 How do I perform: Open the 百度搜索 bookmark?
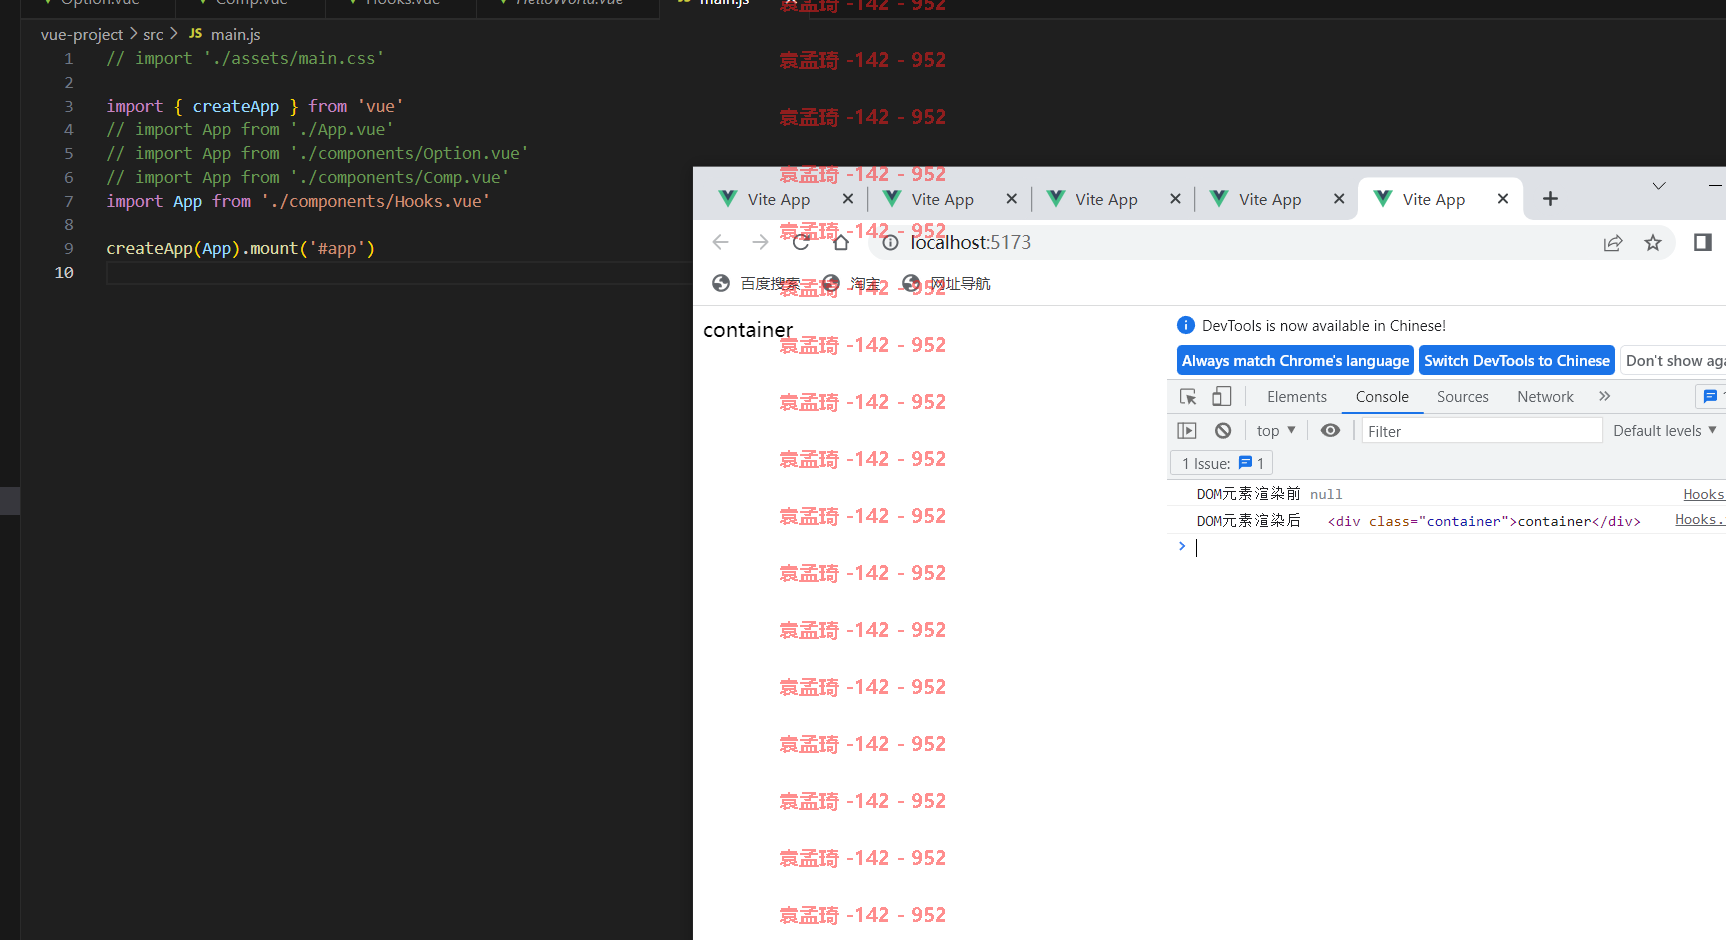point(756,284)
